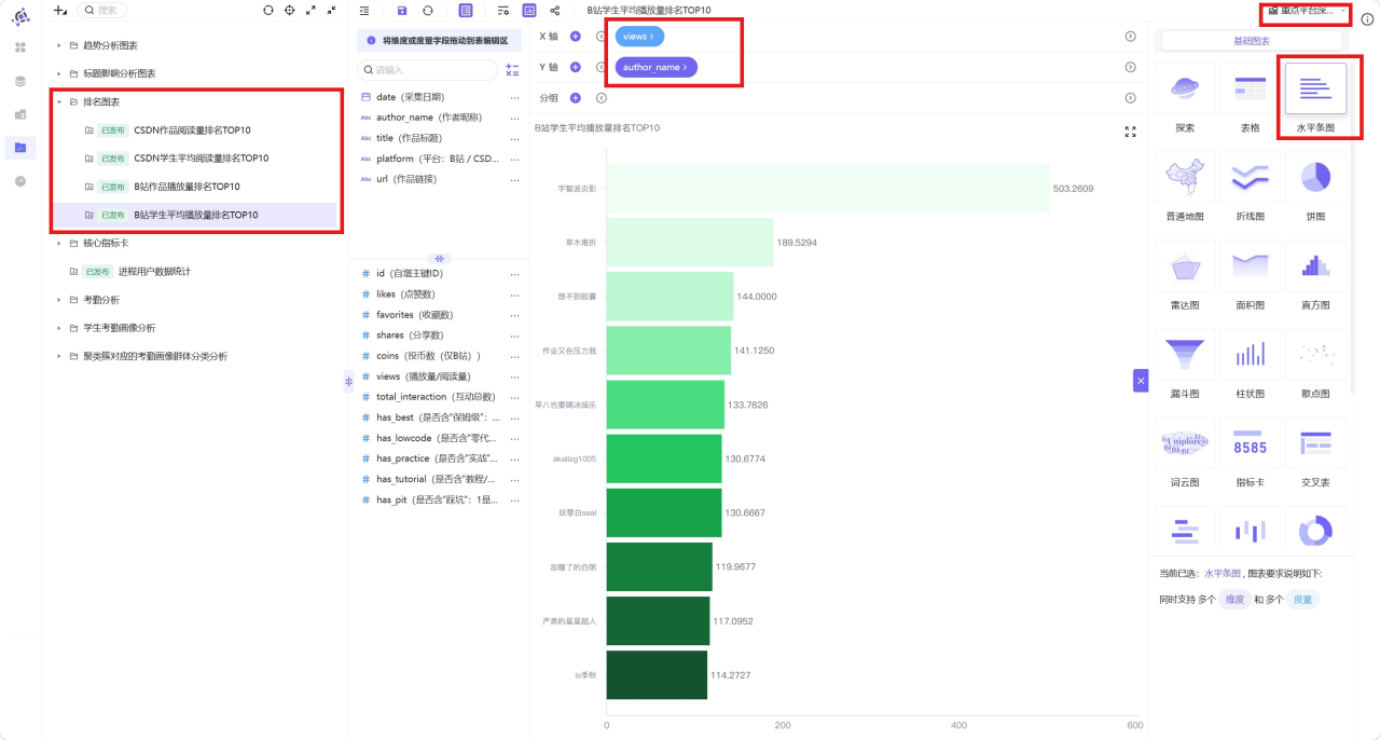Switch to the 基础图表 tab

(1251, 41)
